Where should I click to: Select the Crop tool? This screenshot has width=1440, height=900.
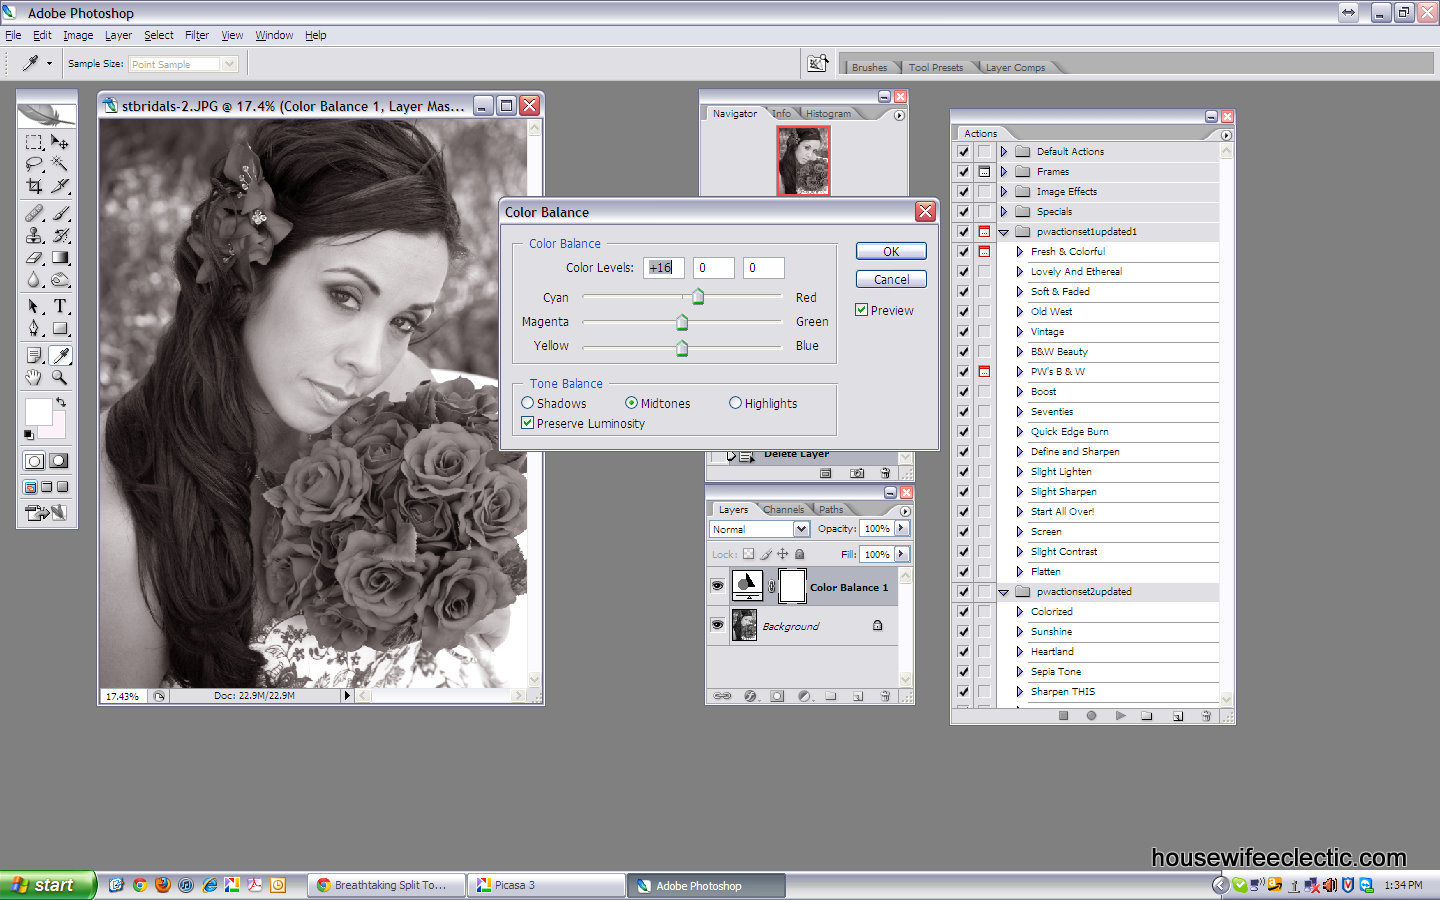[x=34, y=186]
